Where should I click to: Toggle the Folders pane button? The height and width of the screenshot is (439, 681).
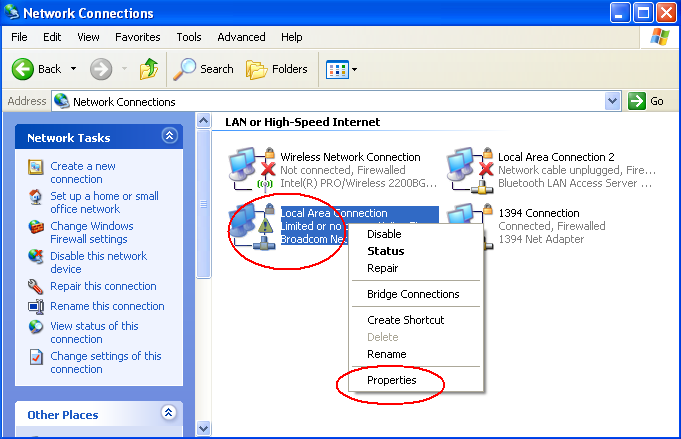coord(277,69)
